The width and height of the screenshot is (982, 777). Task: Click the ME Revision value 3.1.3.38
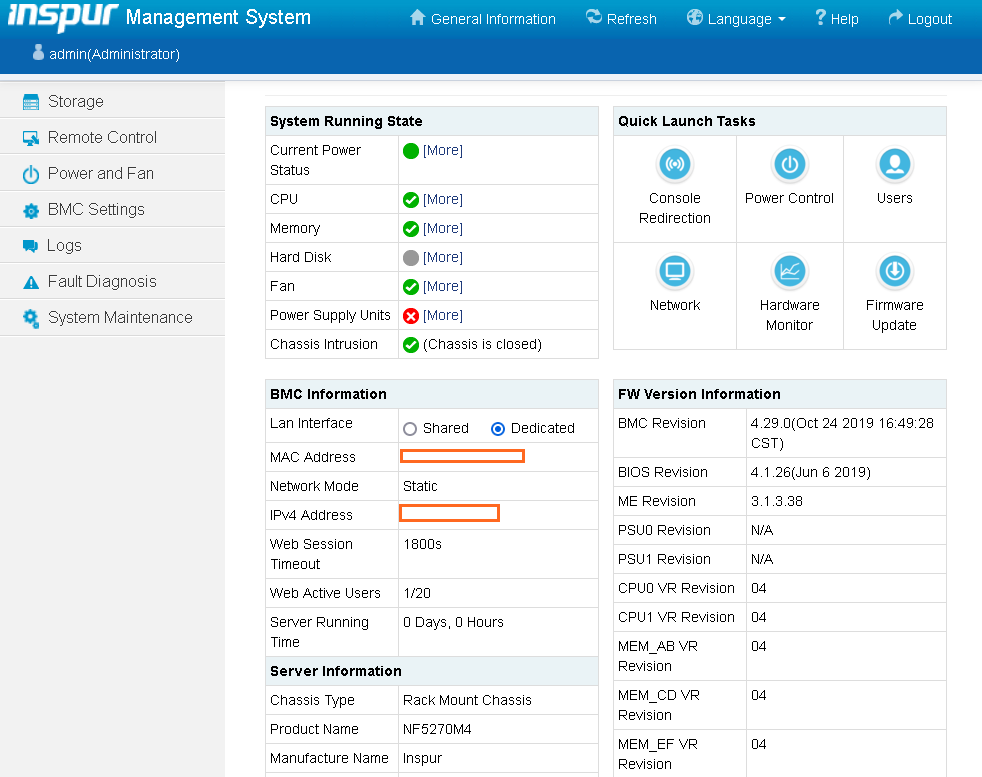[x=777, y=501]
